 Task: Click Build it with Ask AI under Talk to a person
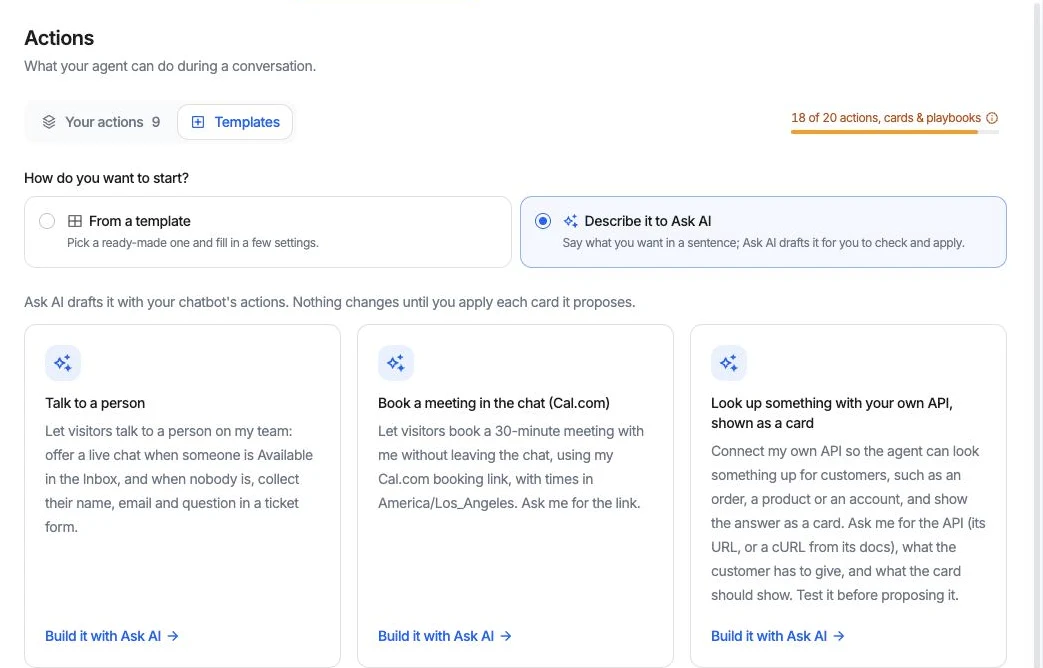112,636
